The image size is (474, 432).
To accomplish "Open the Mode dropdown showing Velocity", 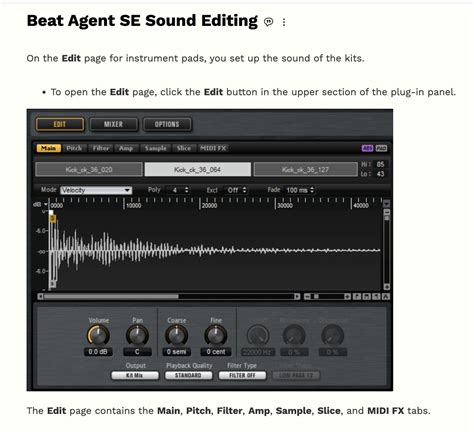I will tap(96, 190).
